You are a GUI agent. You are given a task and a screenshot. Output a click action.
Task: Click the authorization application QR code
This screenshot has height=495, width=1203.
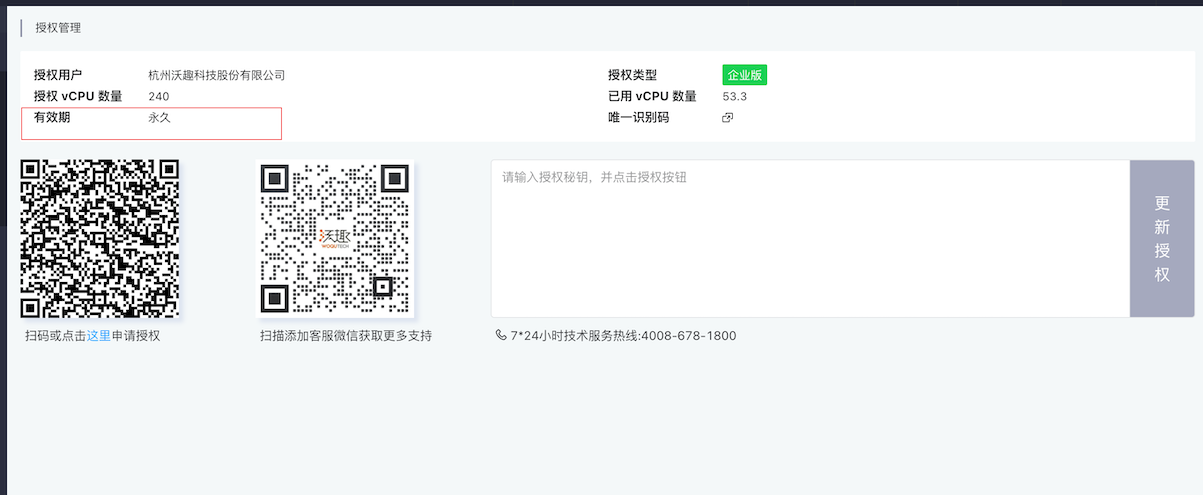(100, 239)
